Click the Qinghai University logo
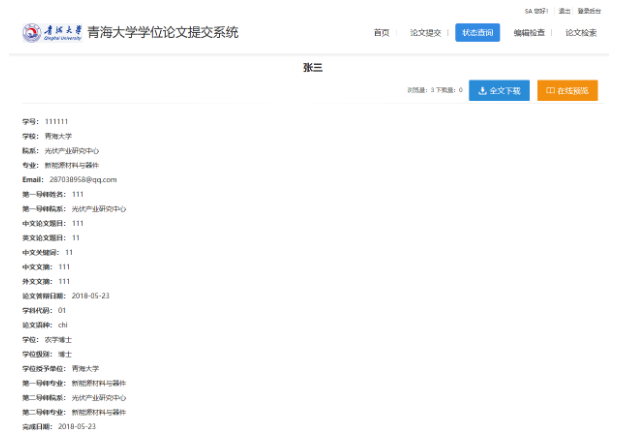The width and height of the screenshot is (632, 448). click(52, 33)
